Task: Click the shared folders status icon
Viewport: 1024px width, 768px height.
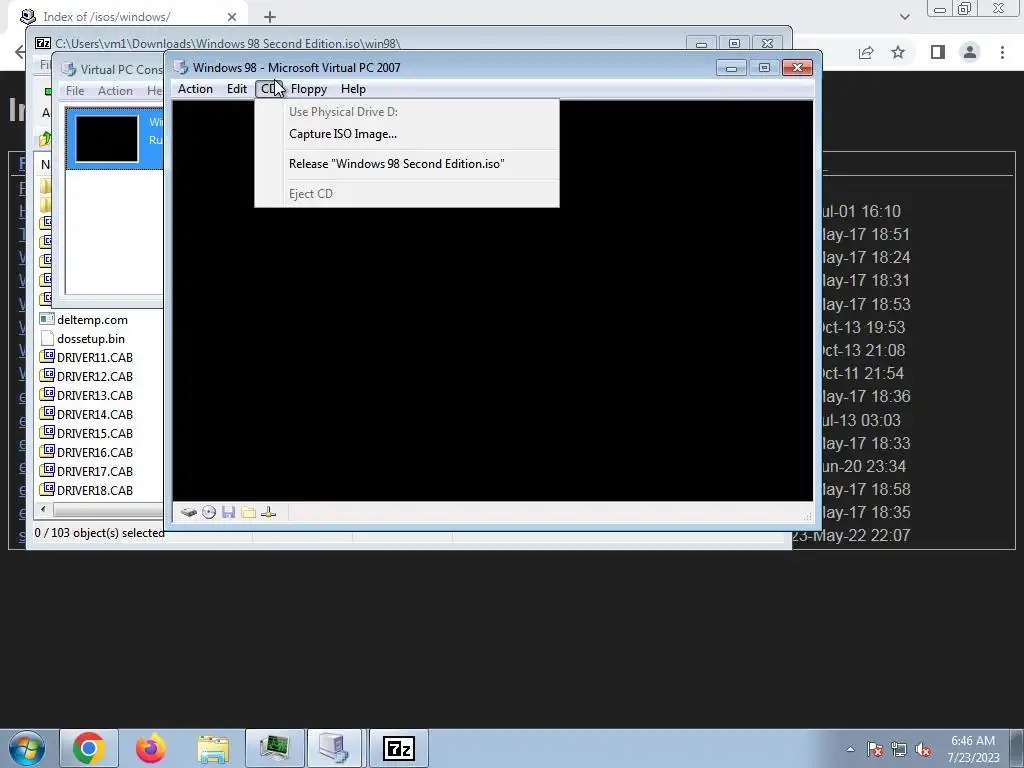Action: click(x=248, y=513)
